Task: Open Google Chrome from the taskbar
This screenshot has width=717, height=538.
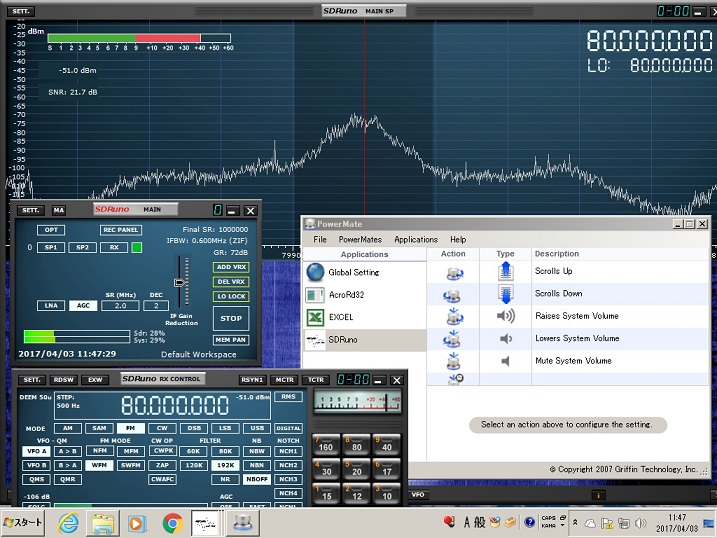Action: click(x=172, y=523)
